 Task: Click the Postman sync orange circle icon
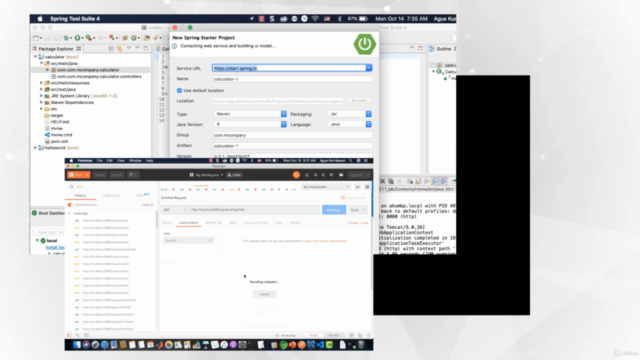(296, 175)
